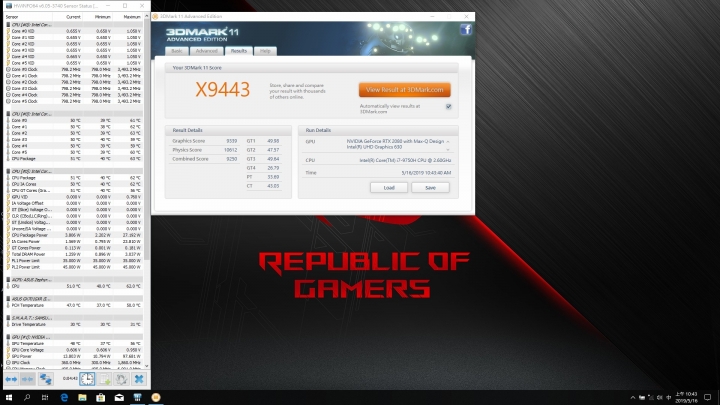Click the HWiNFO sensor list vertical scrollbar thumb
Screen dimensions: 720x405
(x=147, y=140)
